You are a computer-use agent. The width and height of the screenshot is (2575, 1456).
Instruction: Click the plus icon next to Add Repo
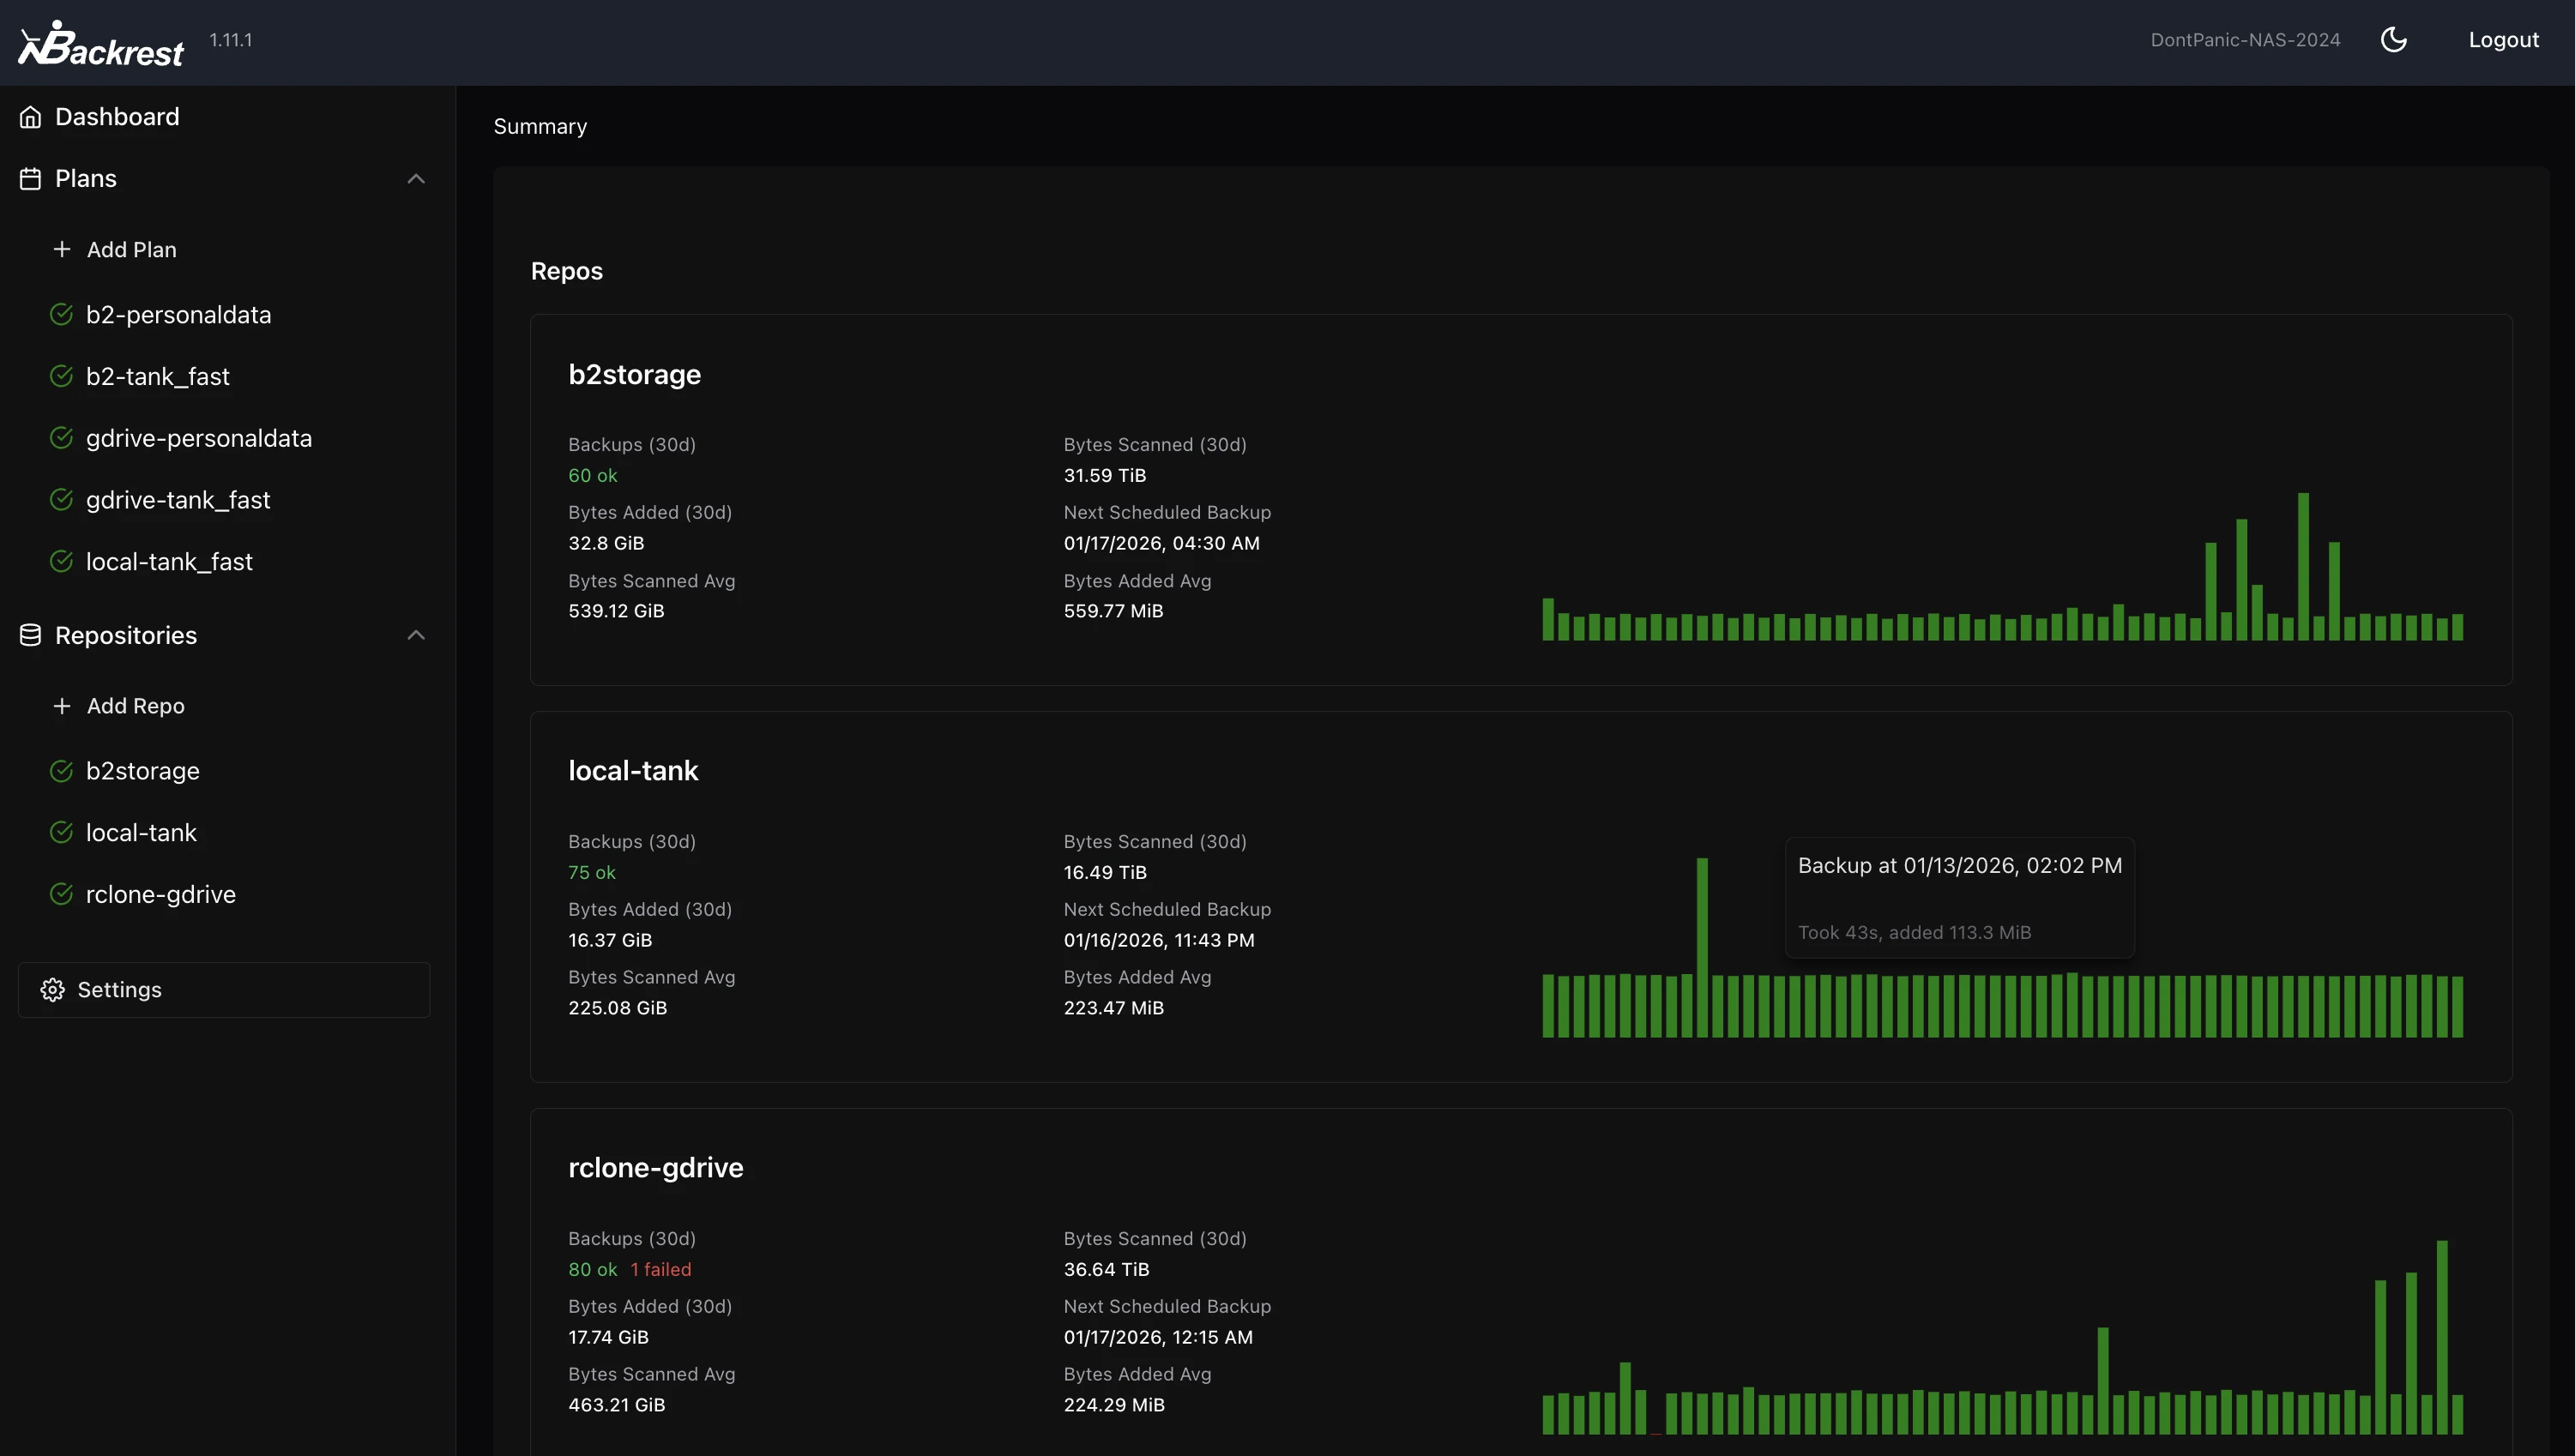[62, 705]
